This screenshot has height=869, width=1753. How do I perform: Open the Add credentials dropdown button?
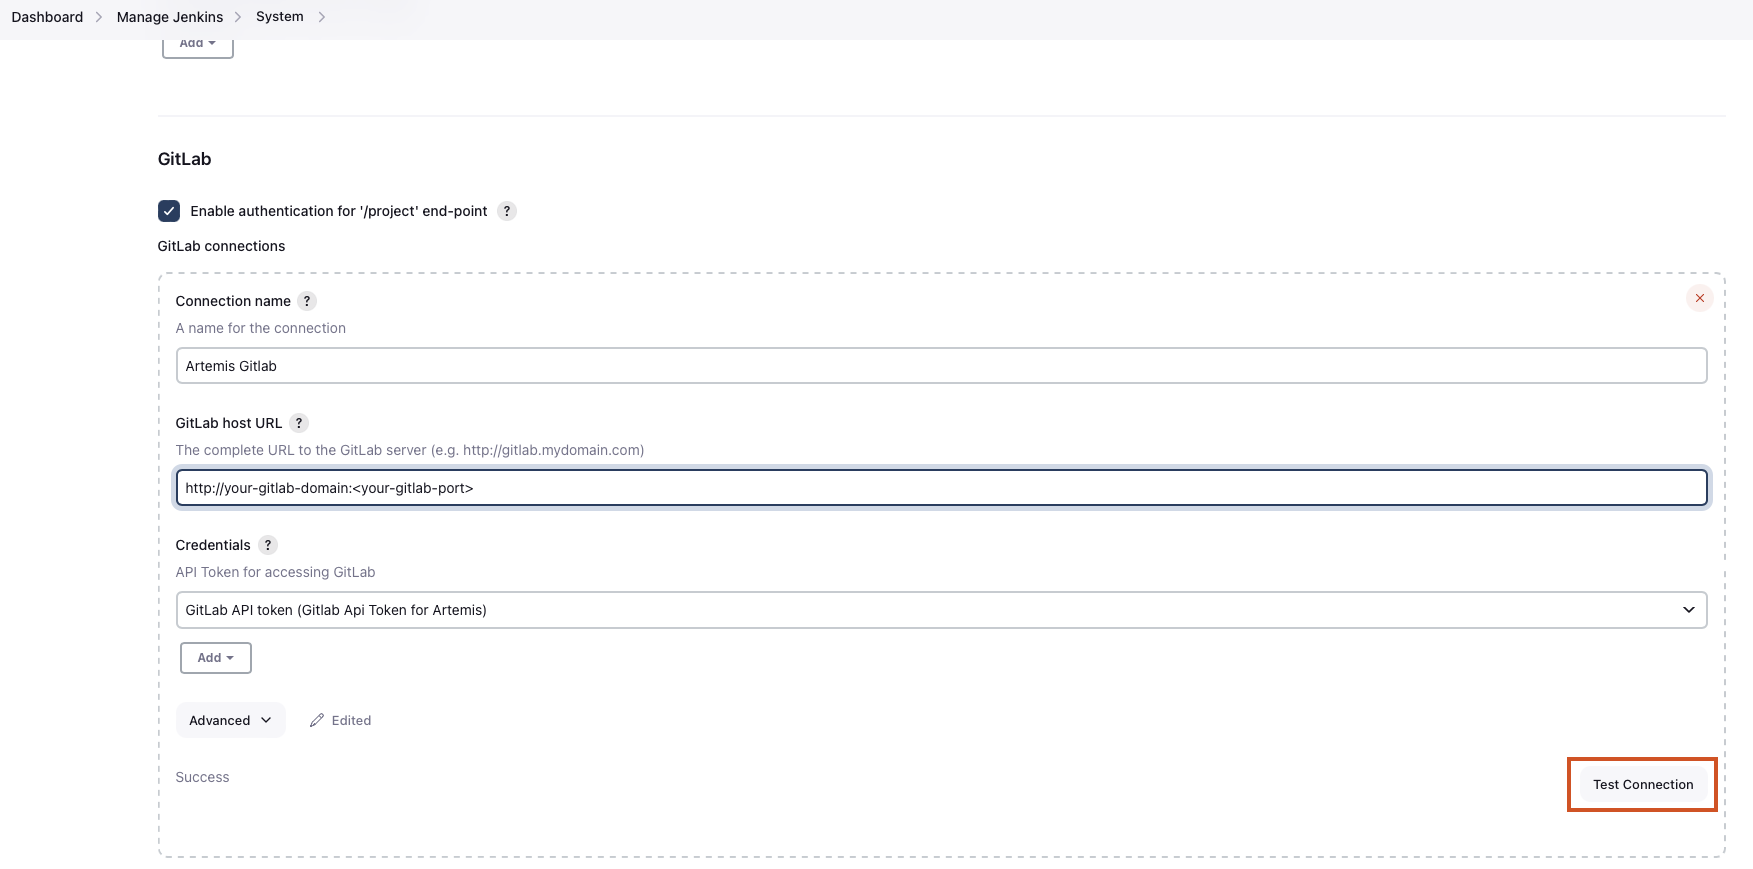coord(215,658)
